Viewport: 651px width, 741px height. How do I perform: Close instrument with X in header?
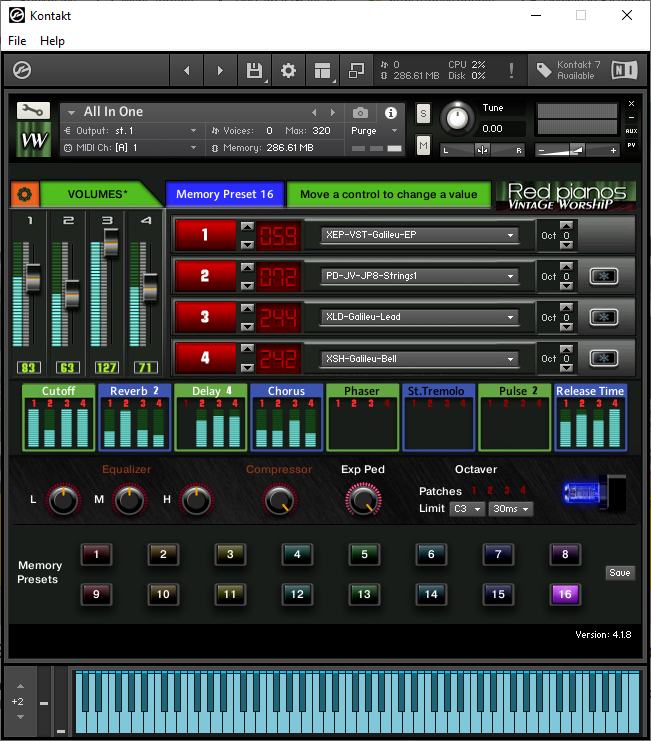pyautogui.click(x=631, y=103)
